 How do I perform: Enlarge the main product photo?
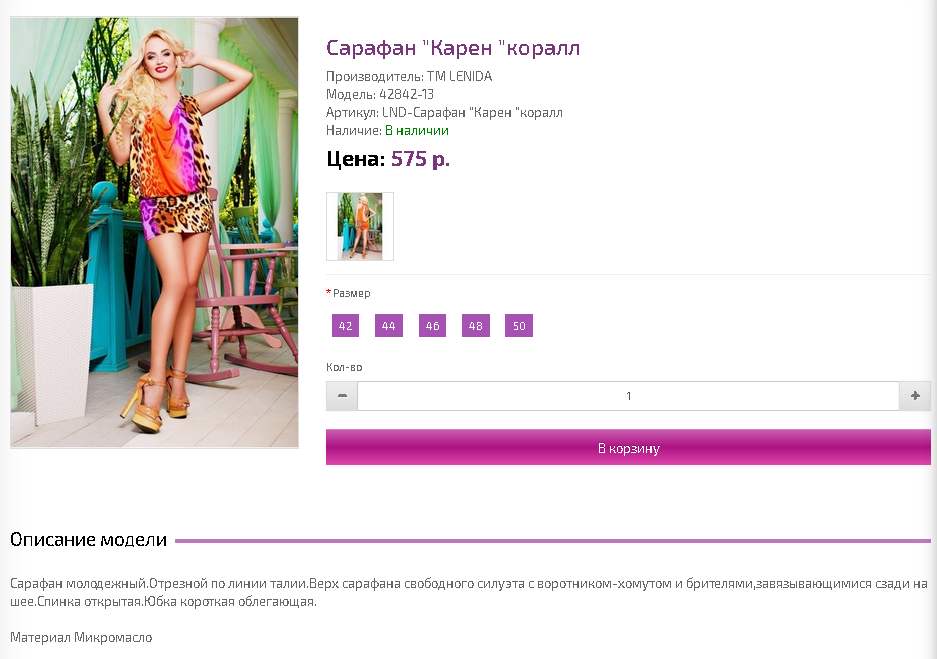coord(154,232)
